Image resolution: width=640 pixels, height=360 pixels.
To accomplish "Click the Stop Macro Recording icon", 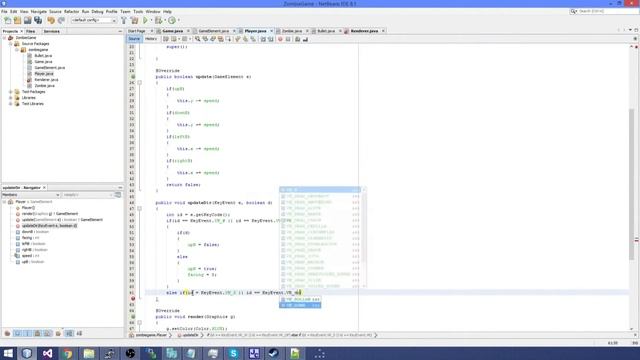I will coord(288,39).
